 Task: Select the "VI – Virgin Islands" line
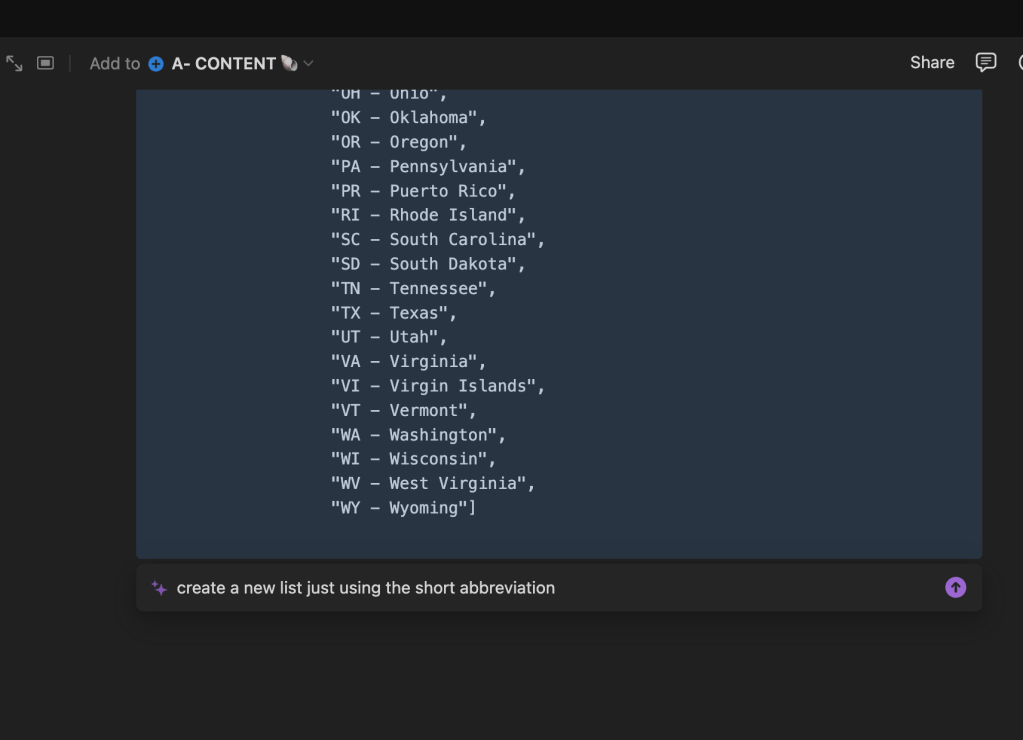coord(438,386)
